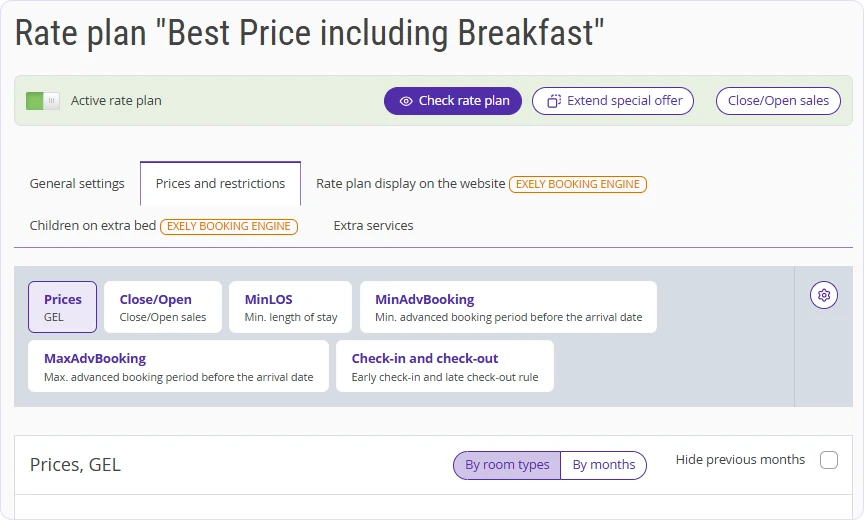This screenshot has height=520, width=864.
Task: Select By room types view
Action: click(507, 465)
